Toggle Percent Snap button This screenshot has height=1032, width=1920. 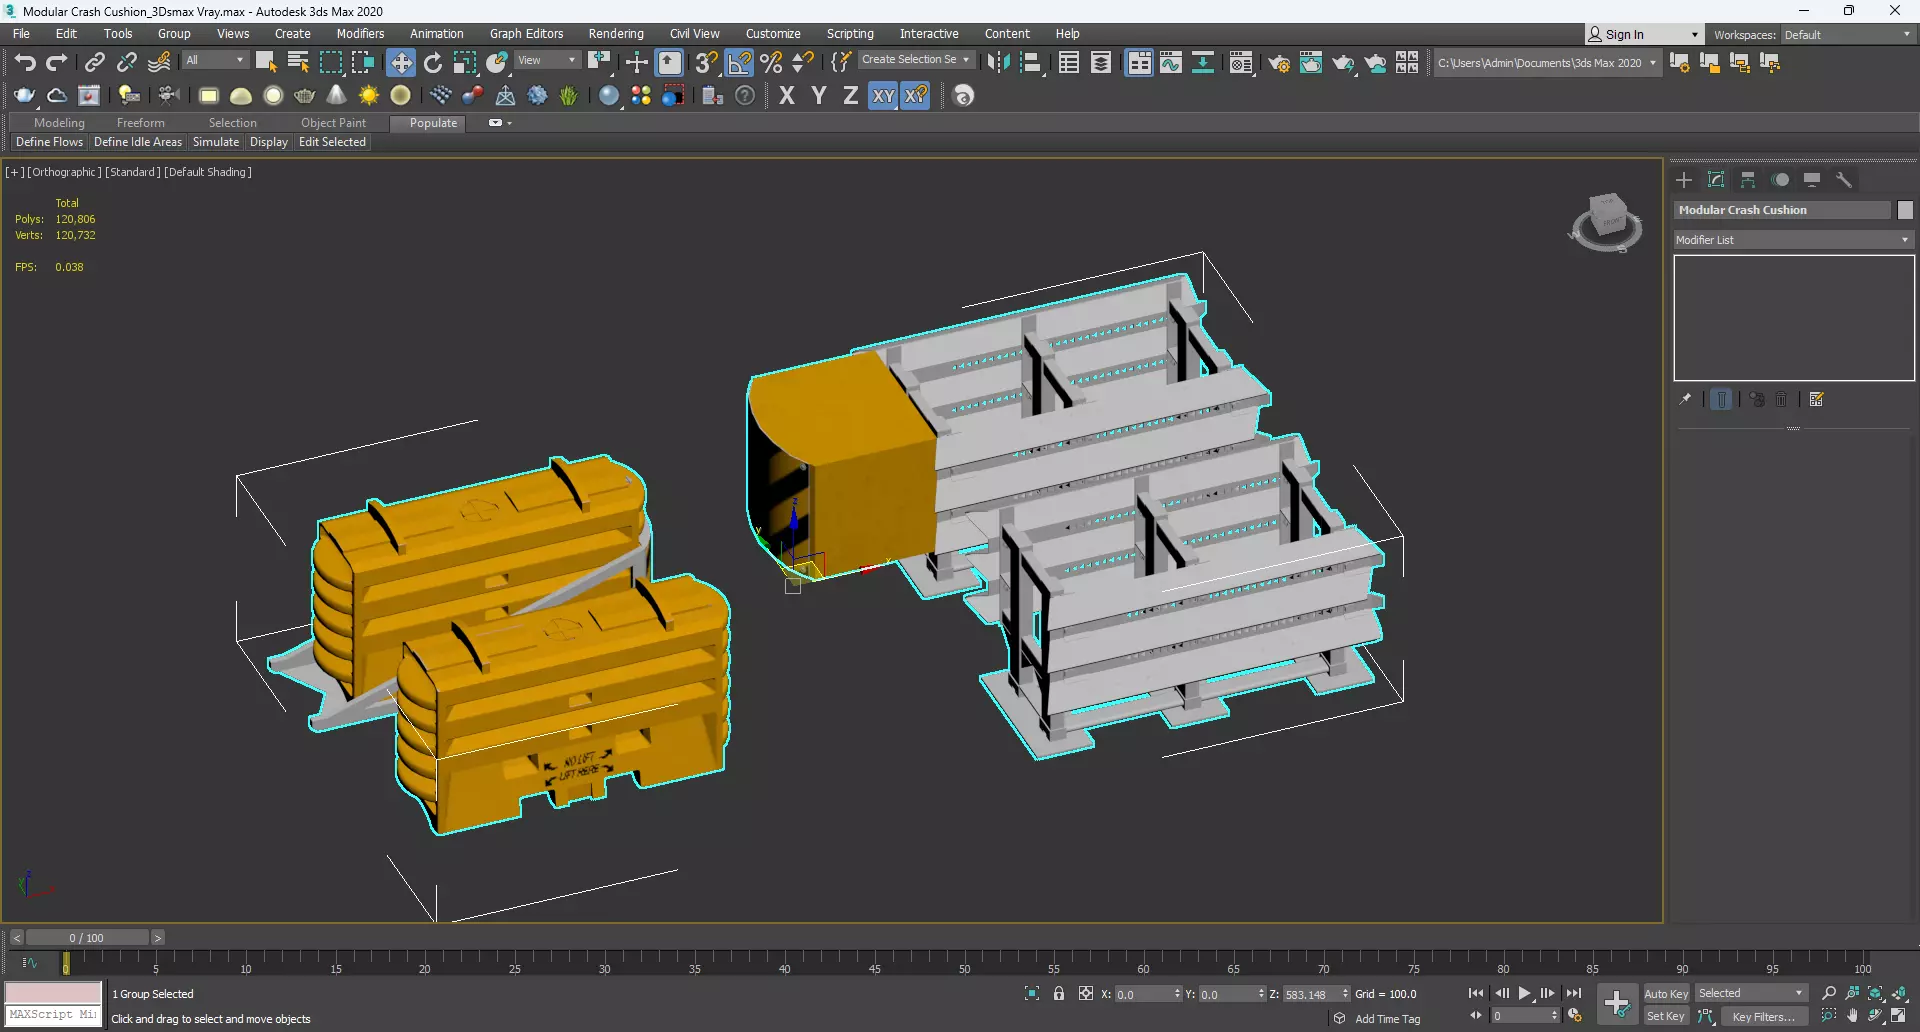[771, 63]
